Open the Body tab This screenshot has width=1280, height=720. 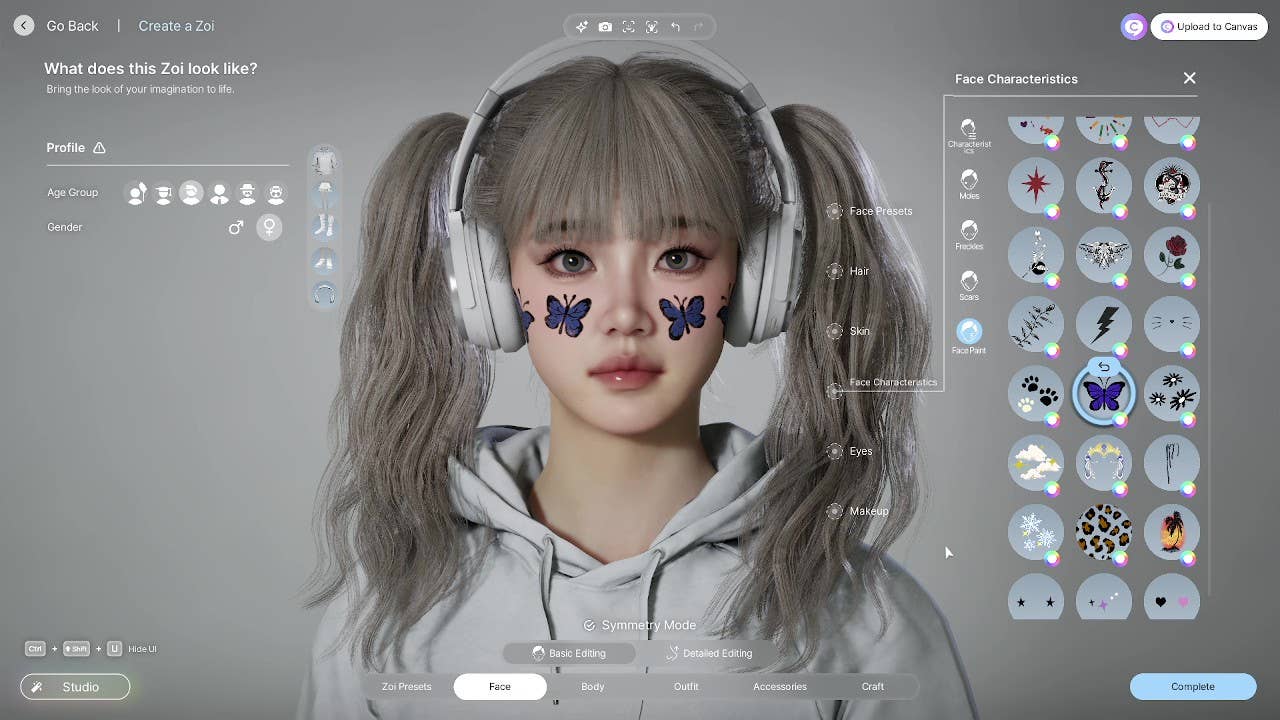(593, 687)
